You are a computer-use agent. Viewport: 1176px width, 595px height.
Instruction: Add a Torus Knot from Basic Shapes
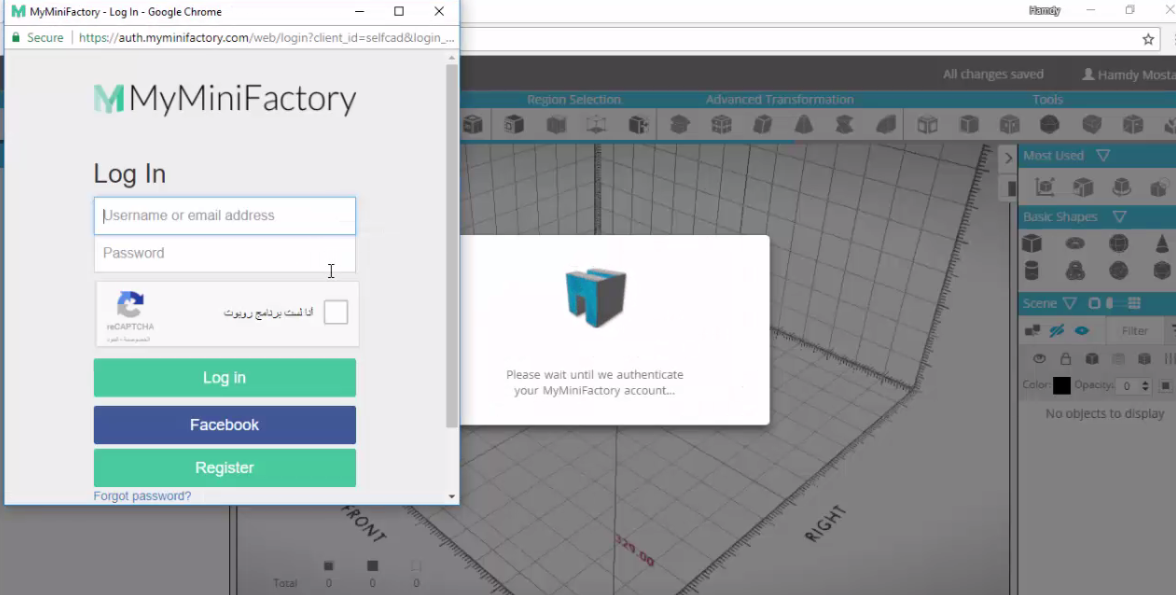pyautogui.click(x=1075, y=270)
